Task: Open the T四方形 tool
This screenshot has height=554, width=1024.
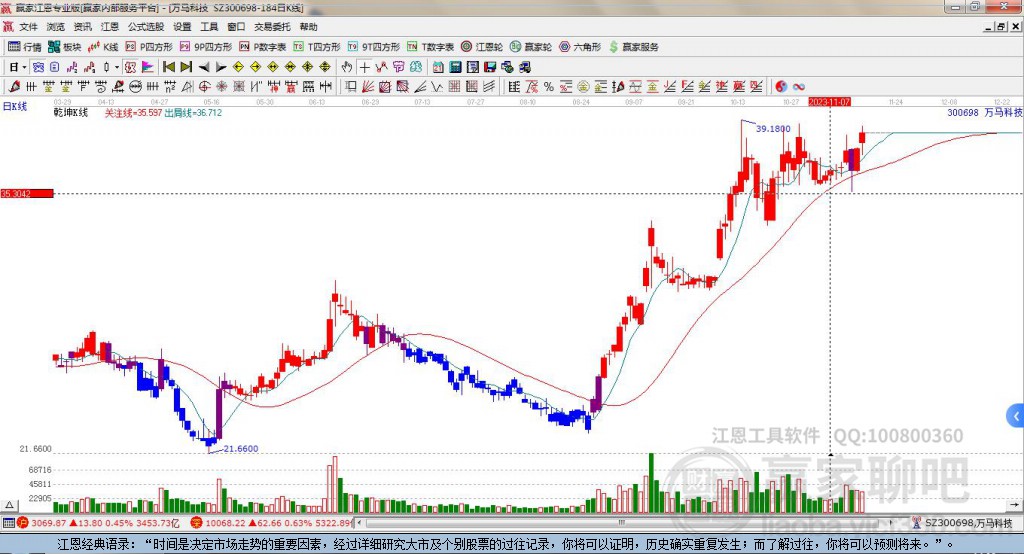Action: pyautogui.click(x=317, y=47)
